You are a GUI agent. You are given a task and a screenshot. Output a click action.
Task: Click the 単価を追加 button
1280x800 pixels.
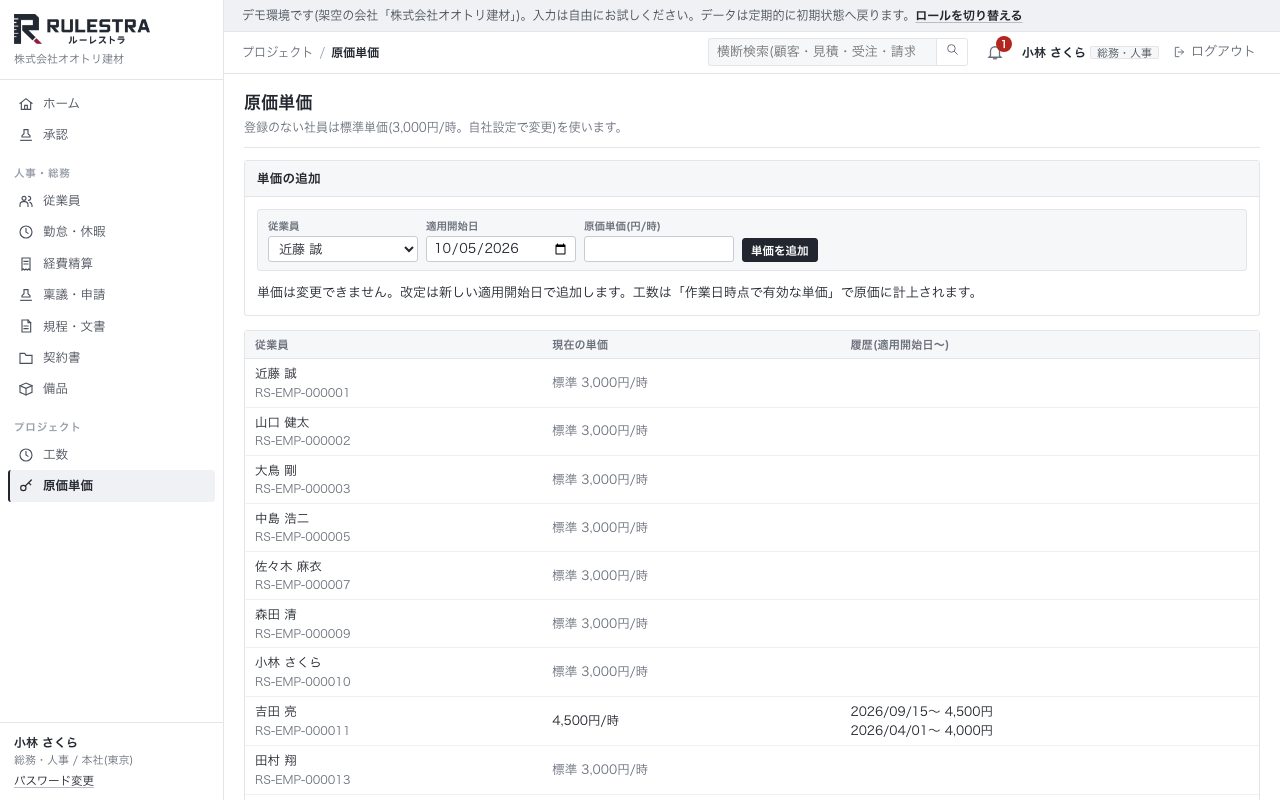click(780, 250)
